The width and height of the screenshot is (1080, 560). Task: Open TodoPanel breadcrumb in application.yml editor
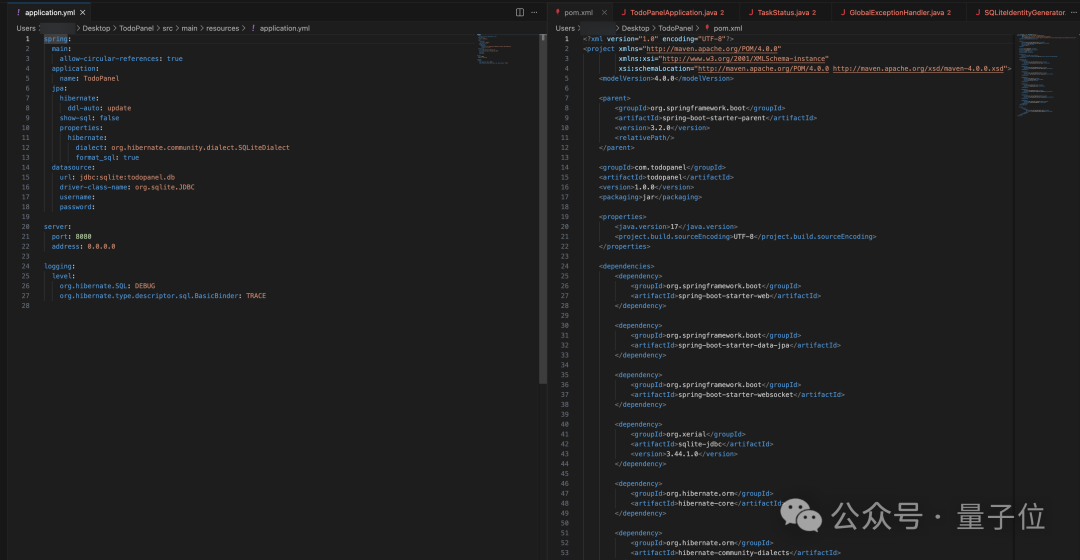(136, 28)
